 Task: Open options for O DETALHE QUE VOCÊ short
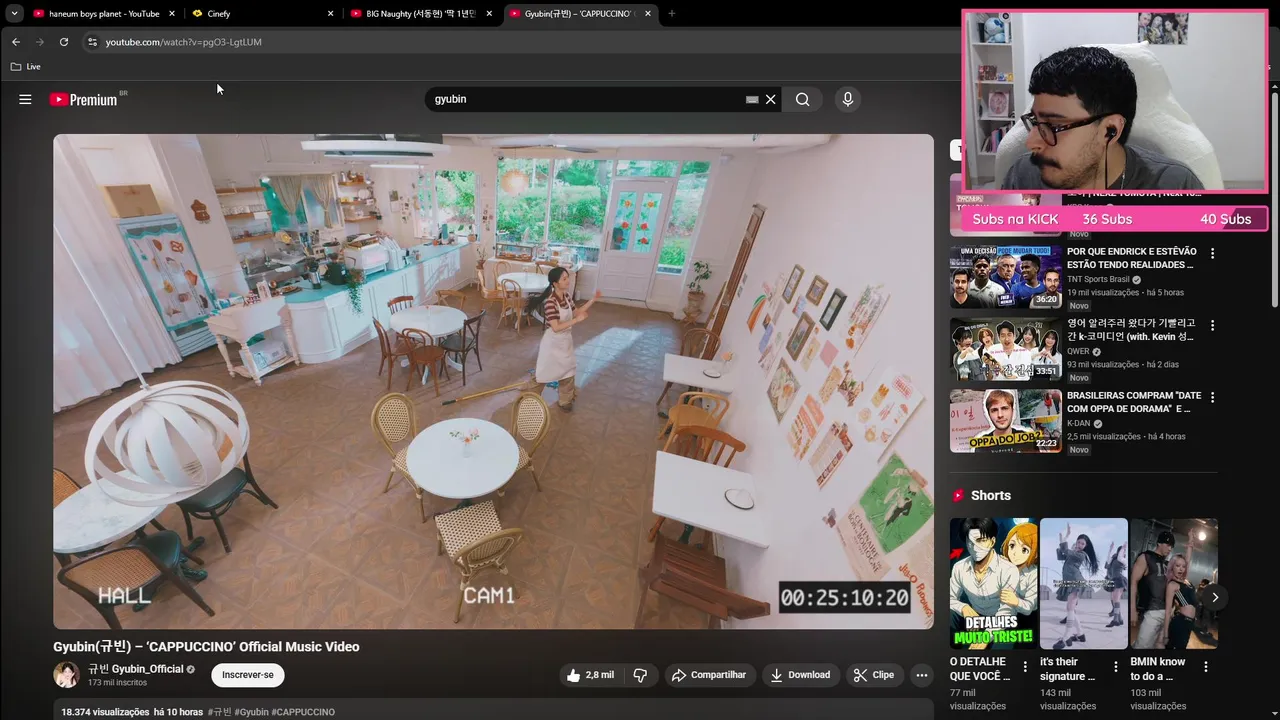click(1025, 667)
